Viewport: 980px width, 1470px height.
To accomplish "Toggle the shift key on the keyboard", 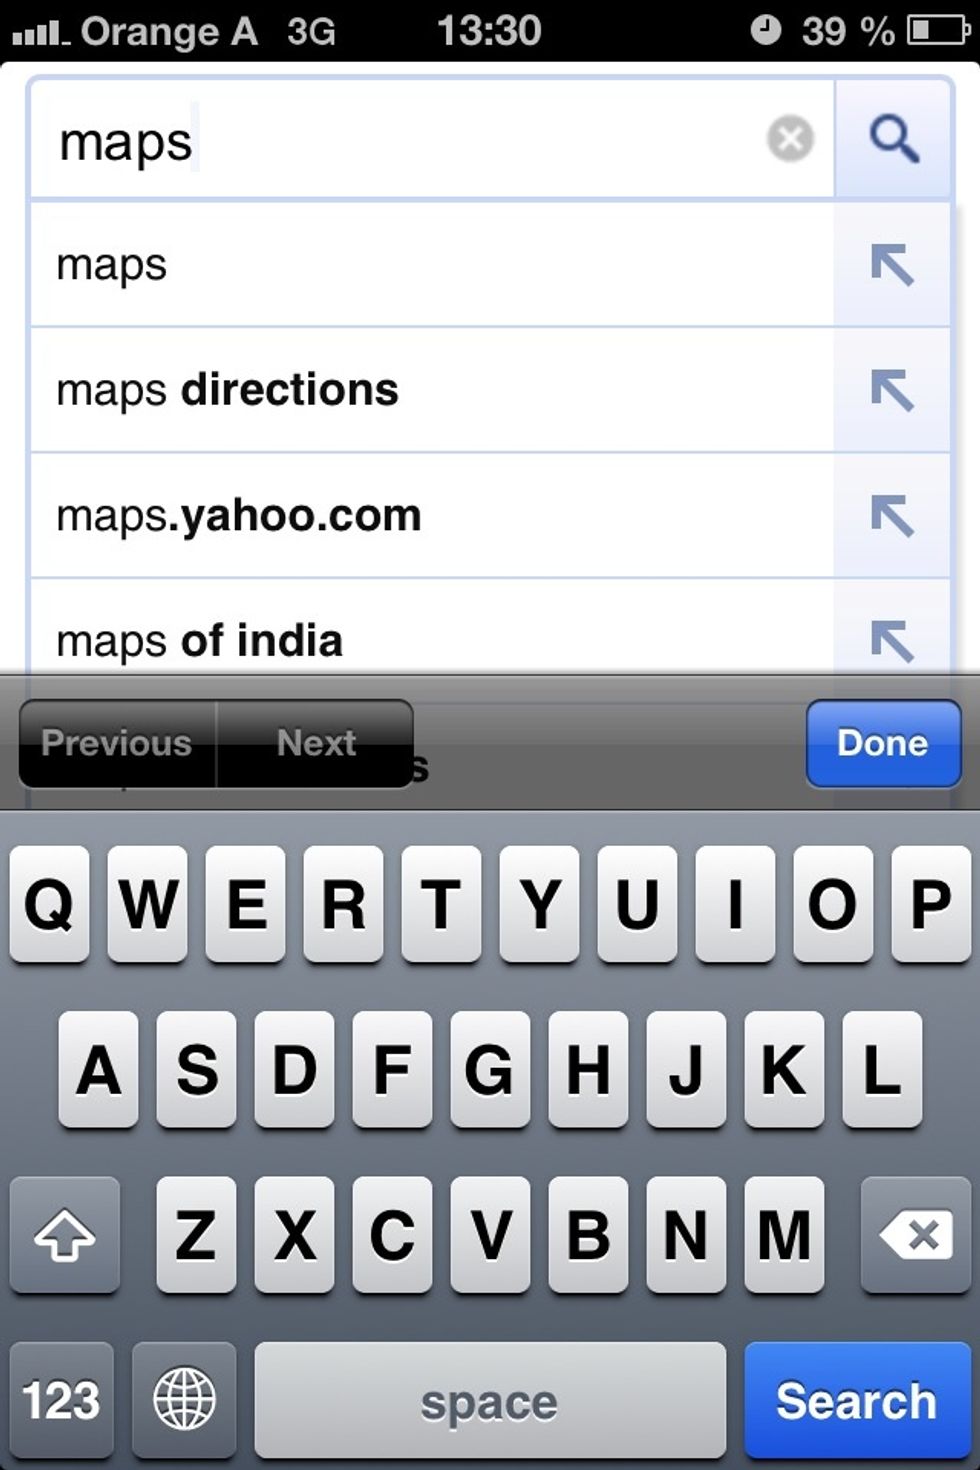I will pyautogui.click(x=65, y=1235).
